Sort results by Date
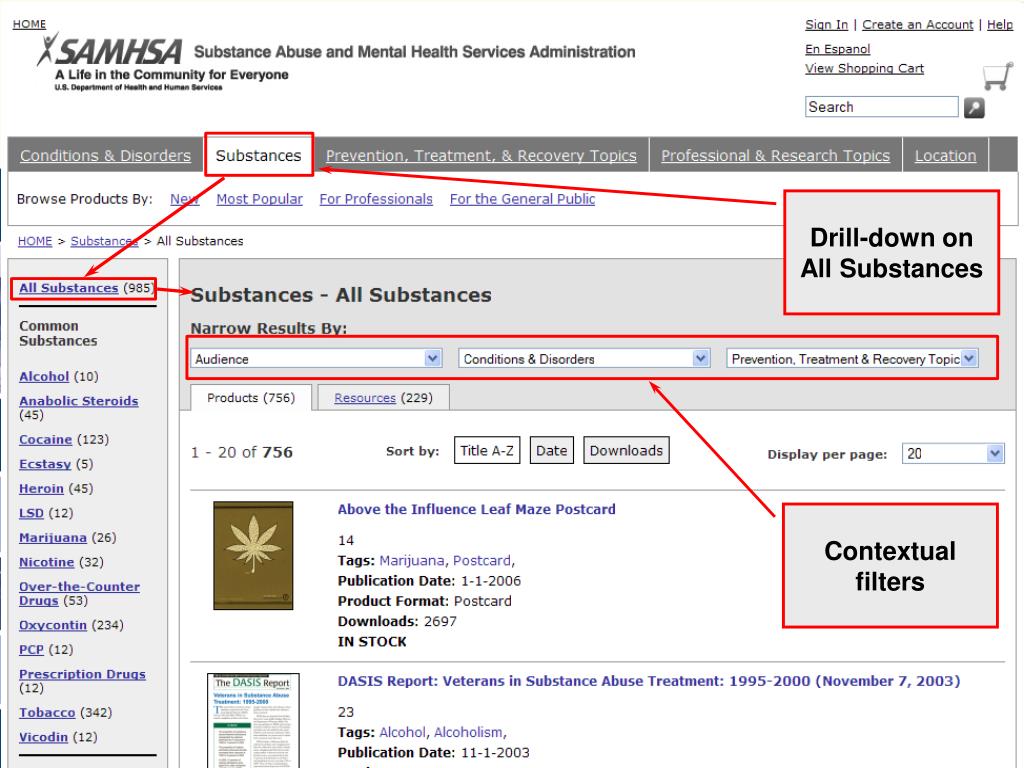 coord(552,451)
